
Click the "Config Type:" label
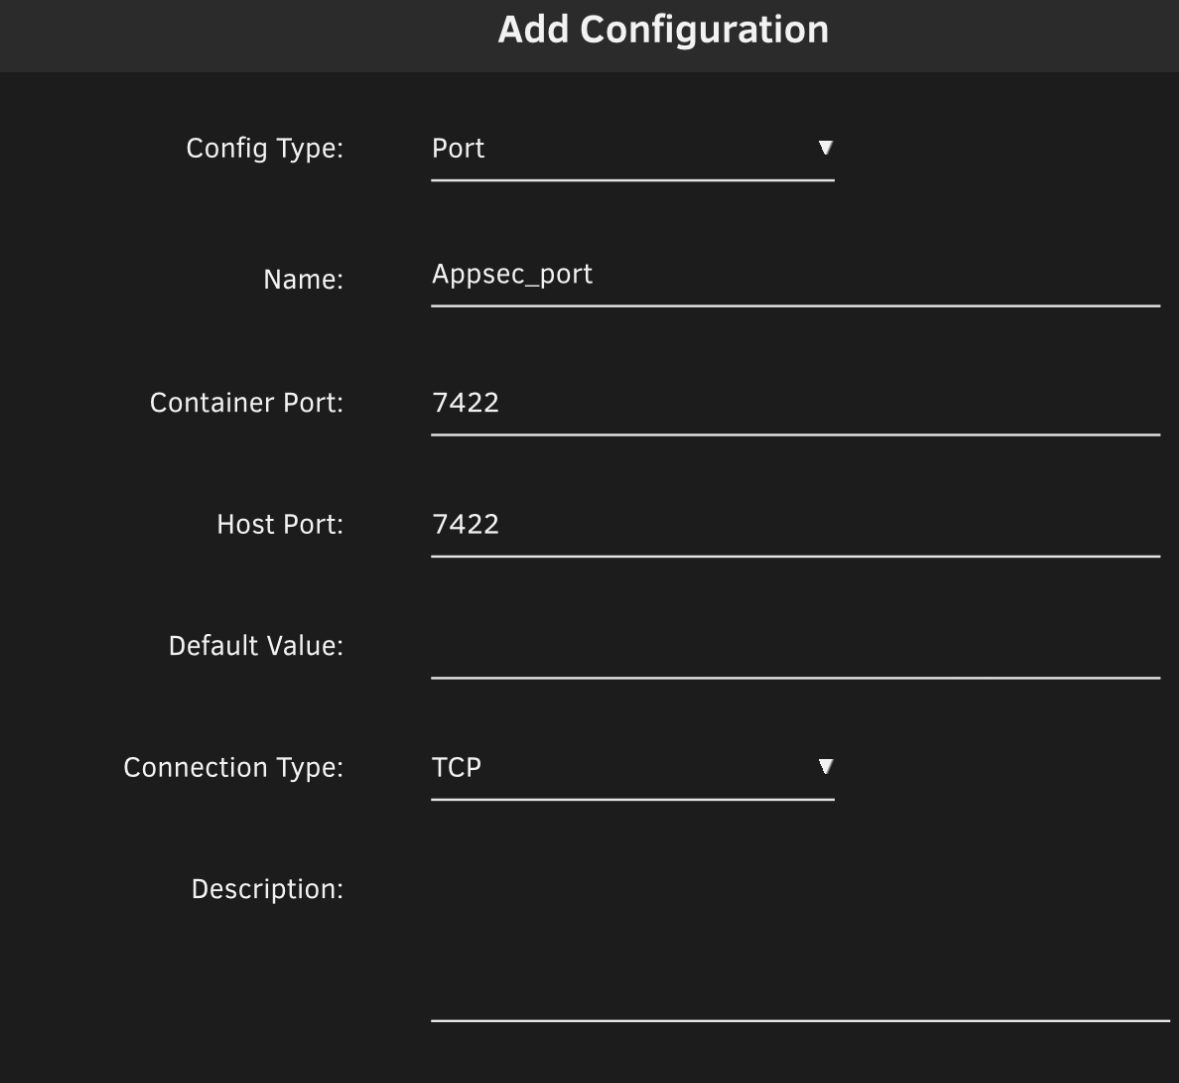tap(264, 149)
